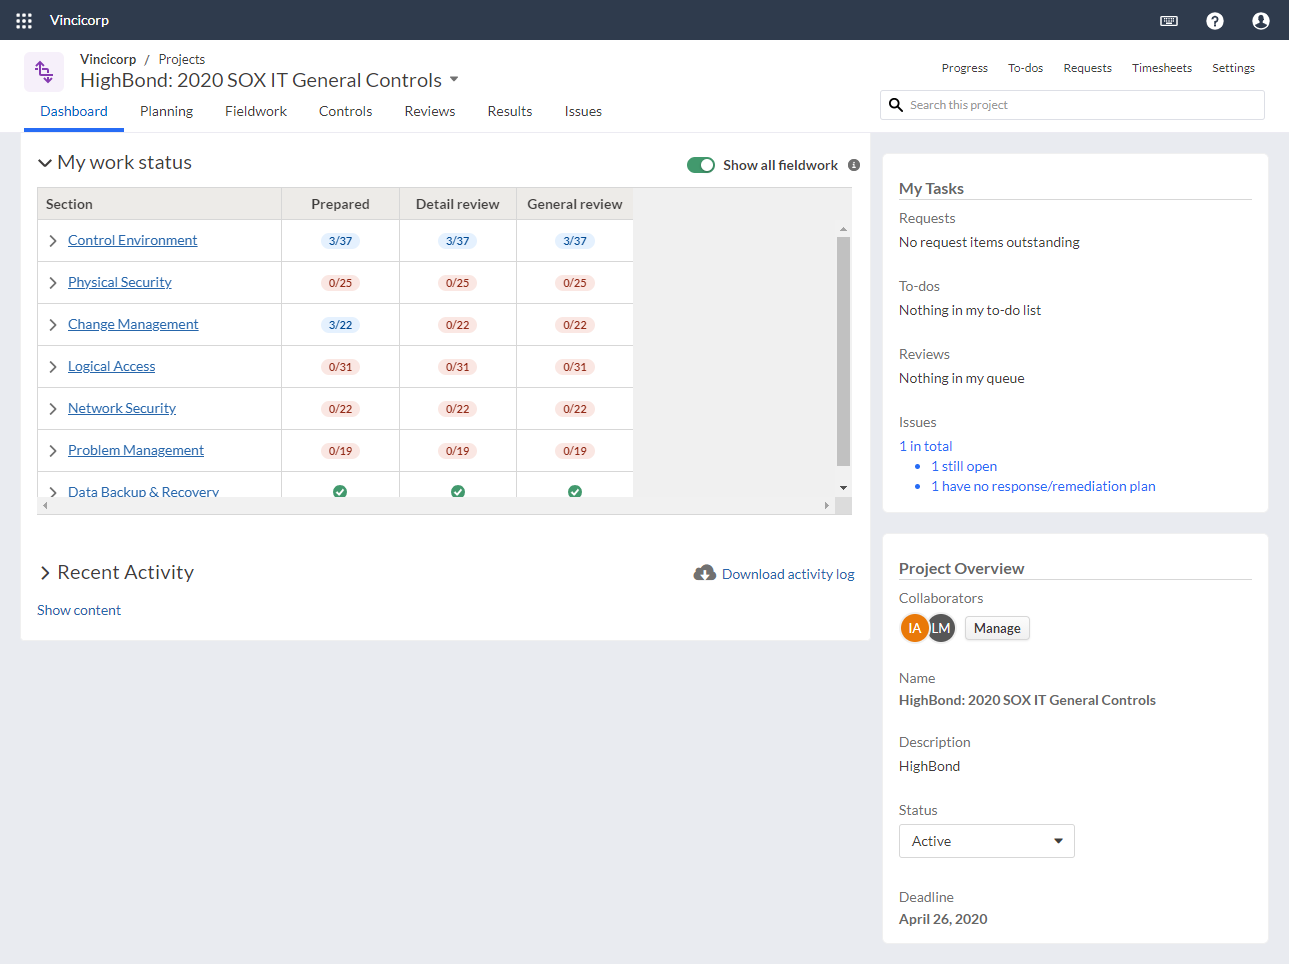The width and height of the screenshot is (1289, 964).
Task: Open the Change Management link
Action: (133, 324)
